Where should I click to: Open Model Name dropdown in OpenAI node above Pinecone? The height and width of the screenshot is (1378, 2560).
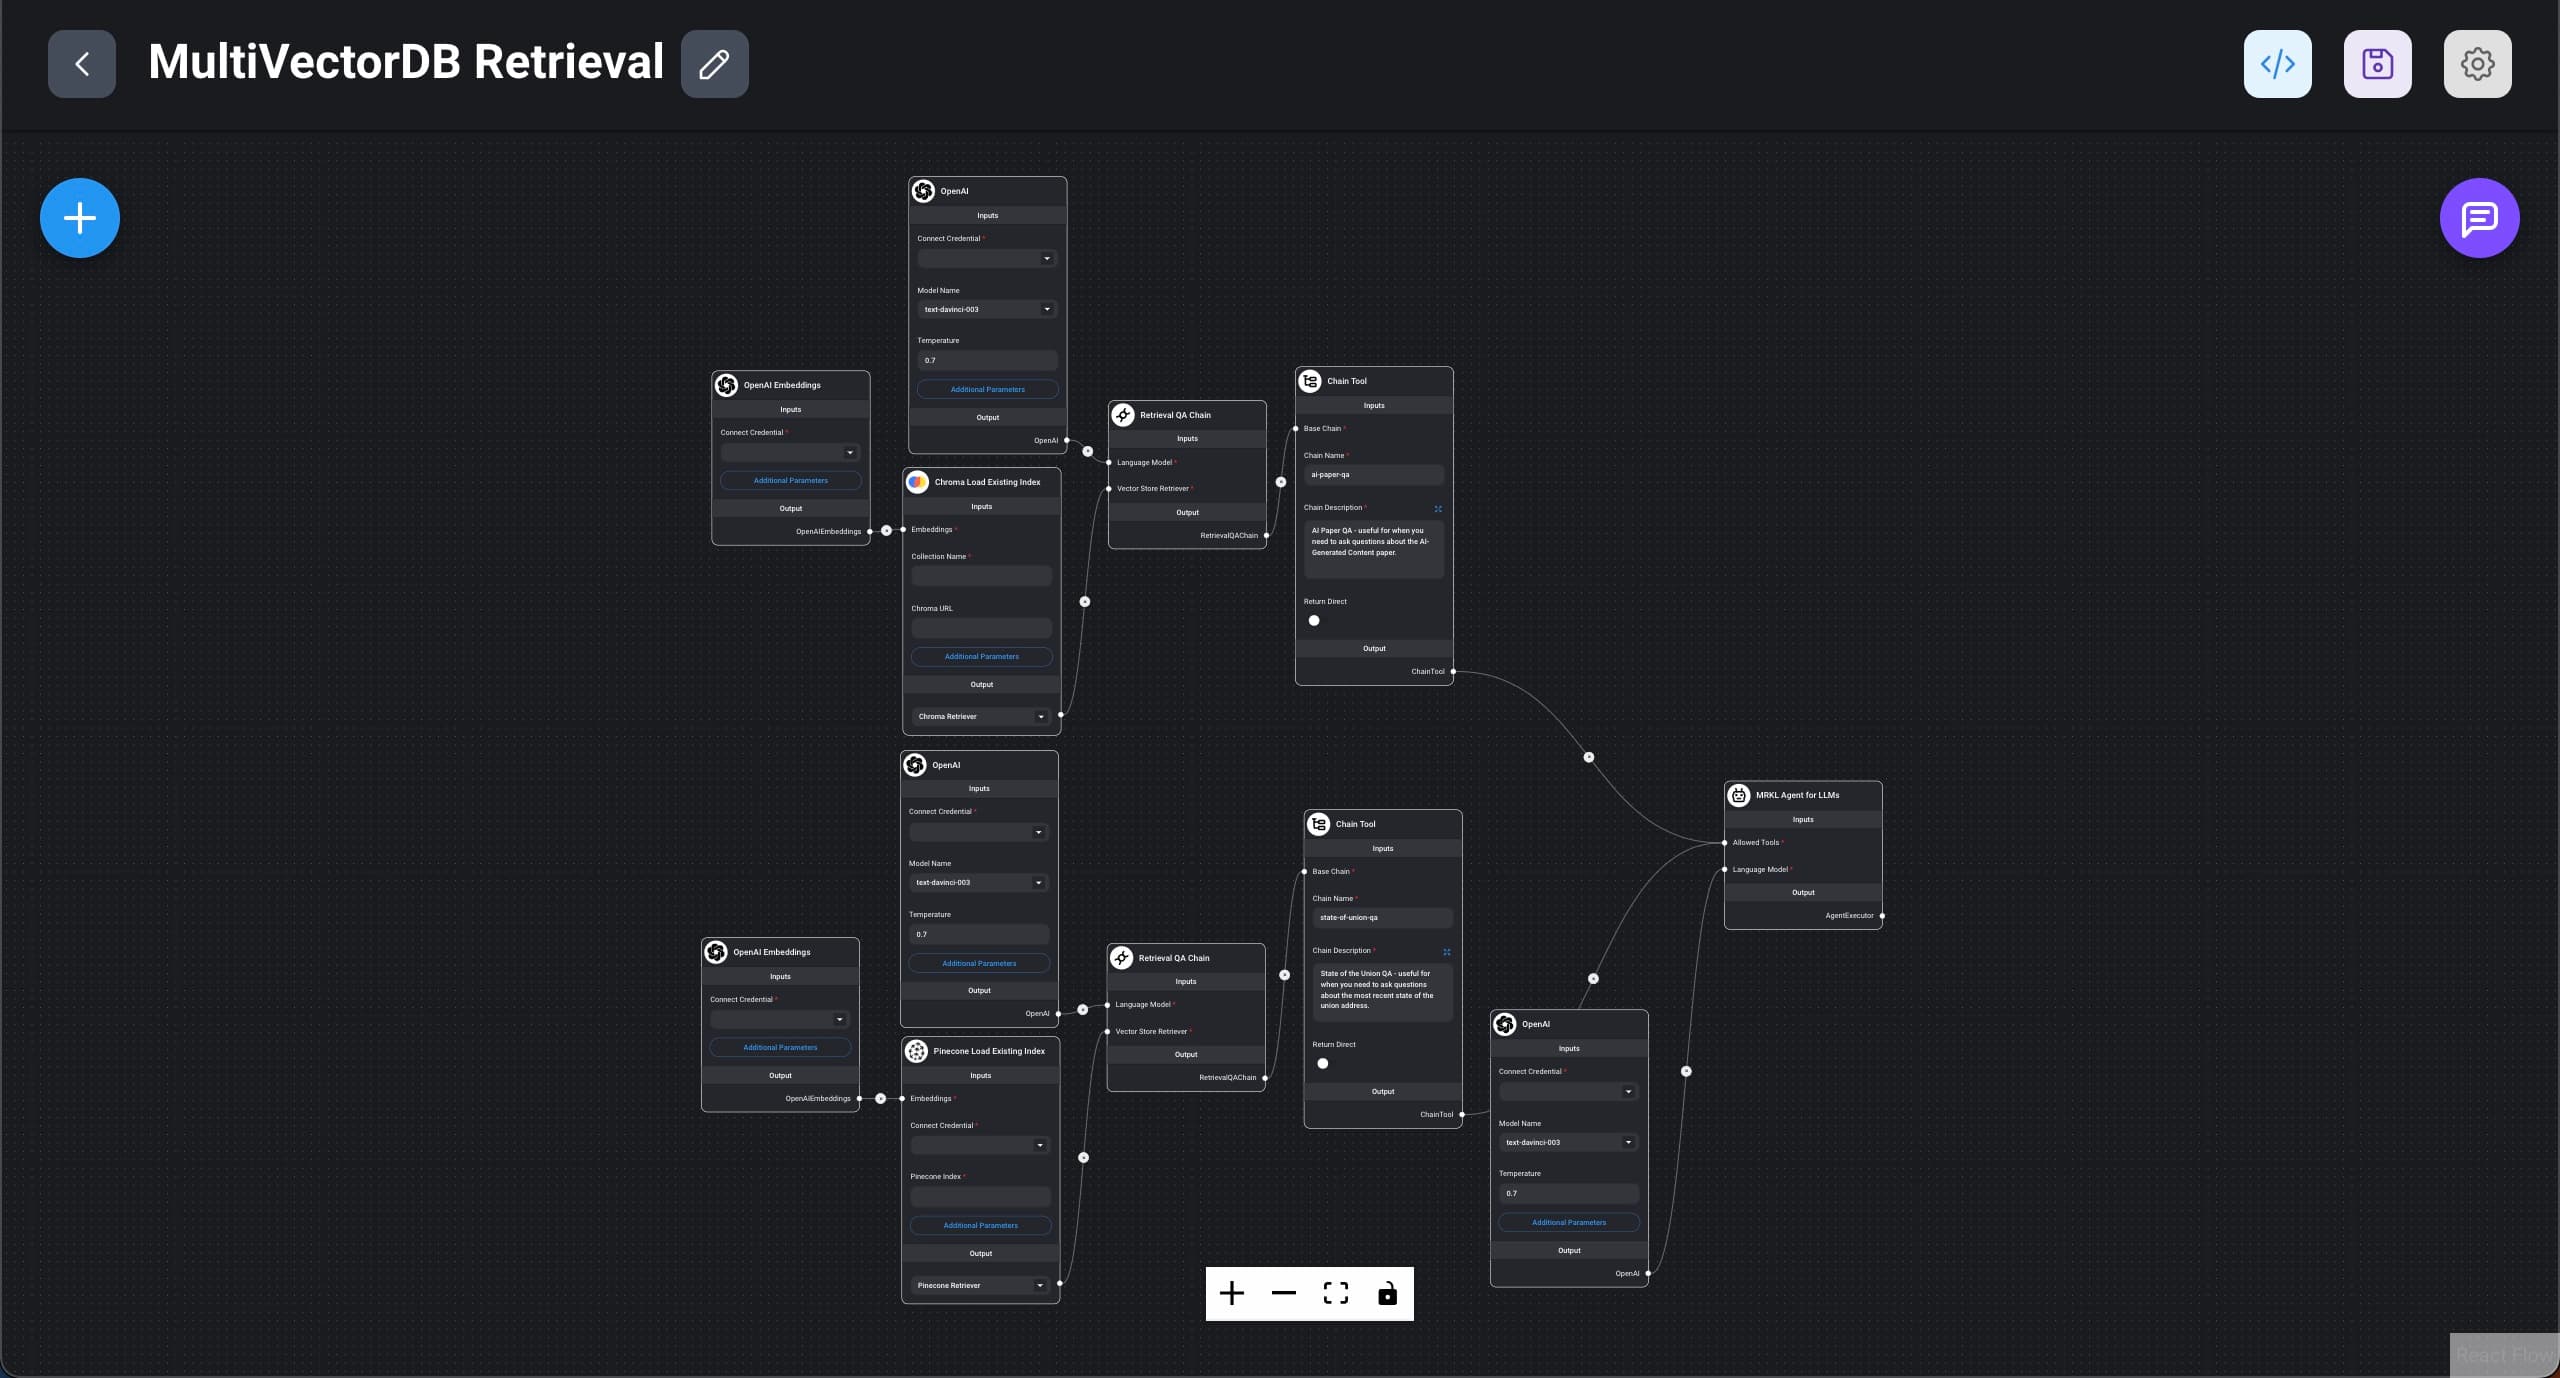click(979, 883)
